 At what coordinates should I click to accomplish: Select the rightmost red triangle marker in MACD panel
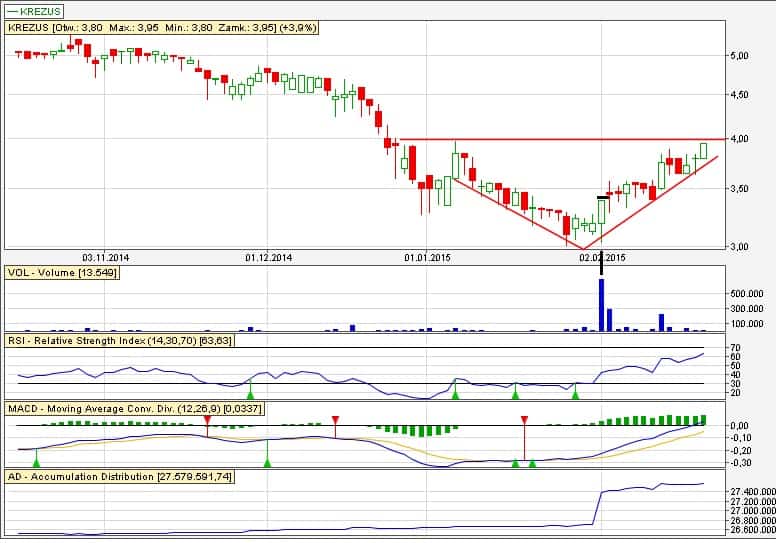coord(523,419)
